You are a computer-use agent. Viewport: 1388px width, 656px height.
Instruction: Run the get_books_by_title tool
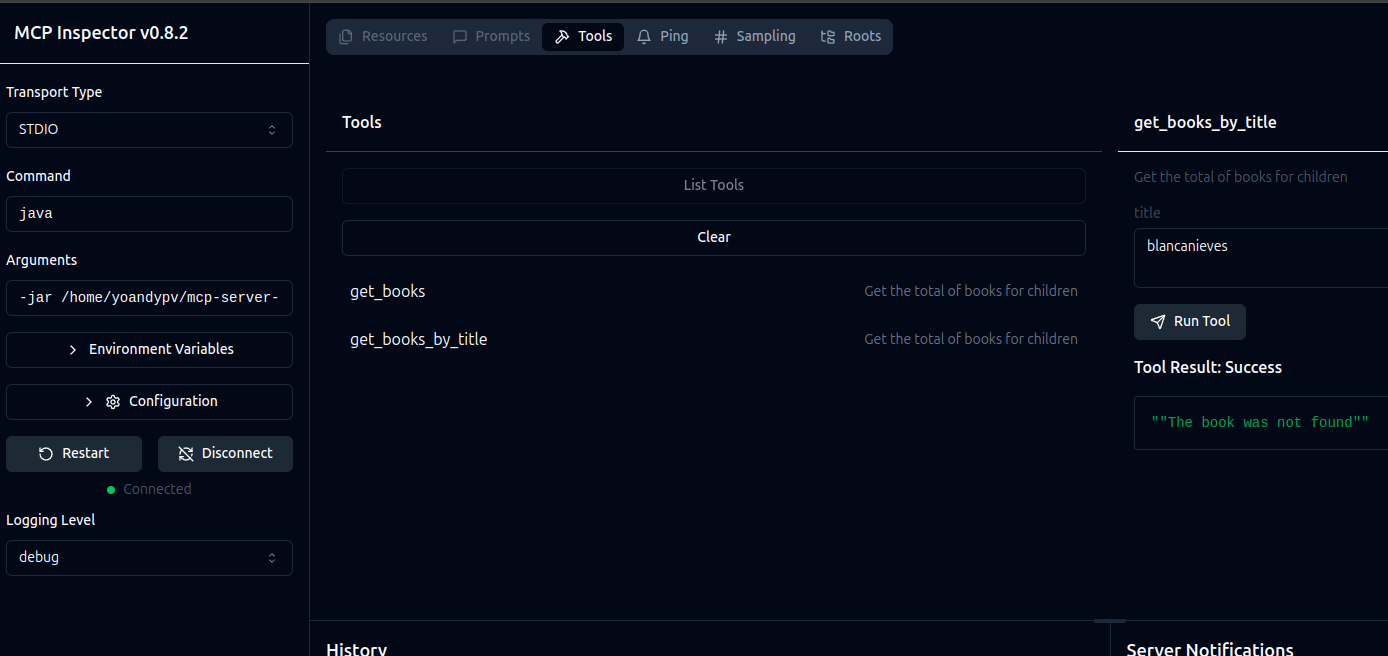coord(1190,322)
